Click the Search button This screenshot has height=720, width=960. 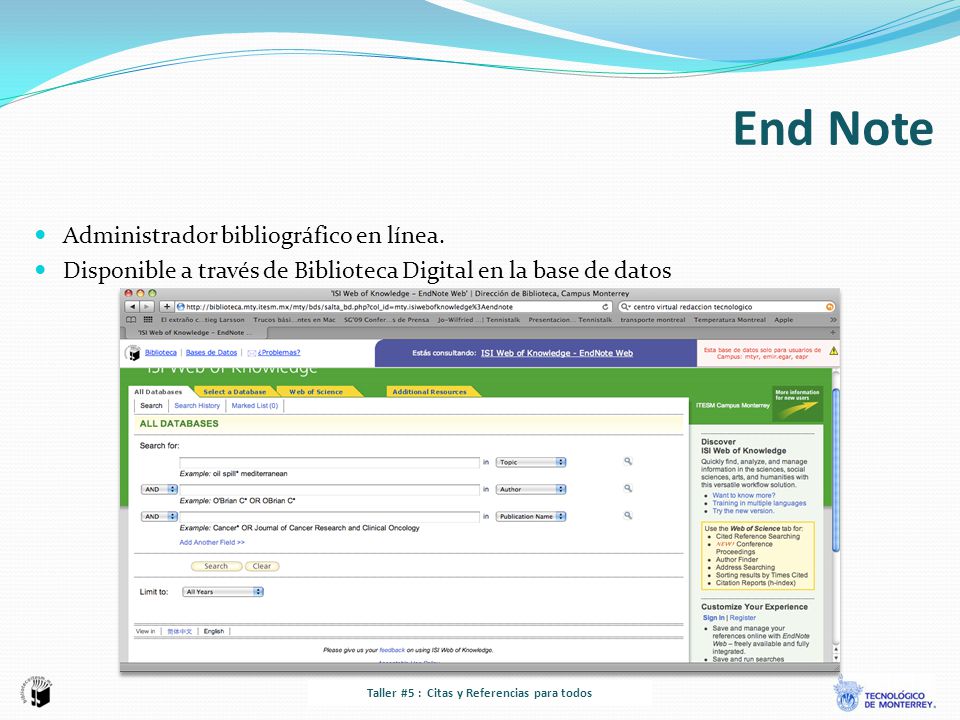(216, 566)
